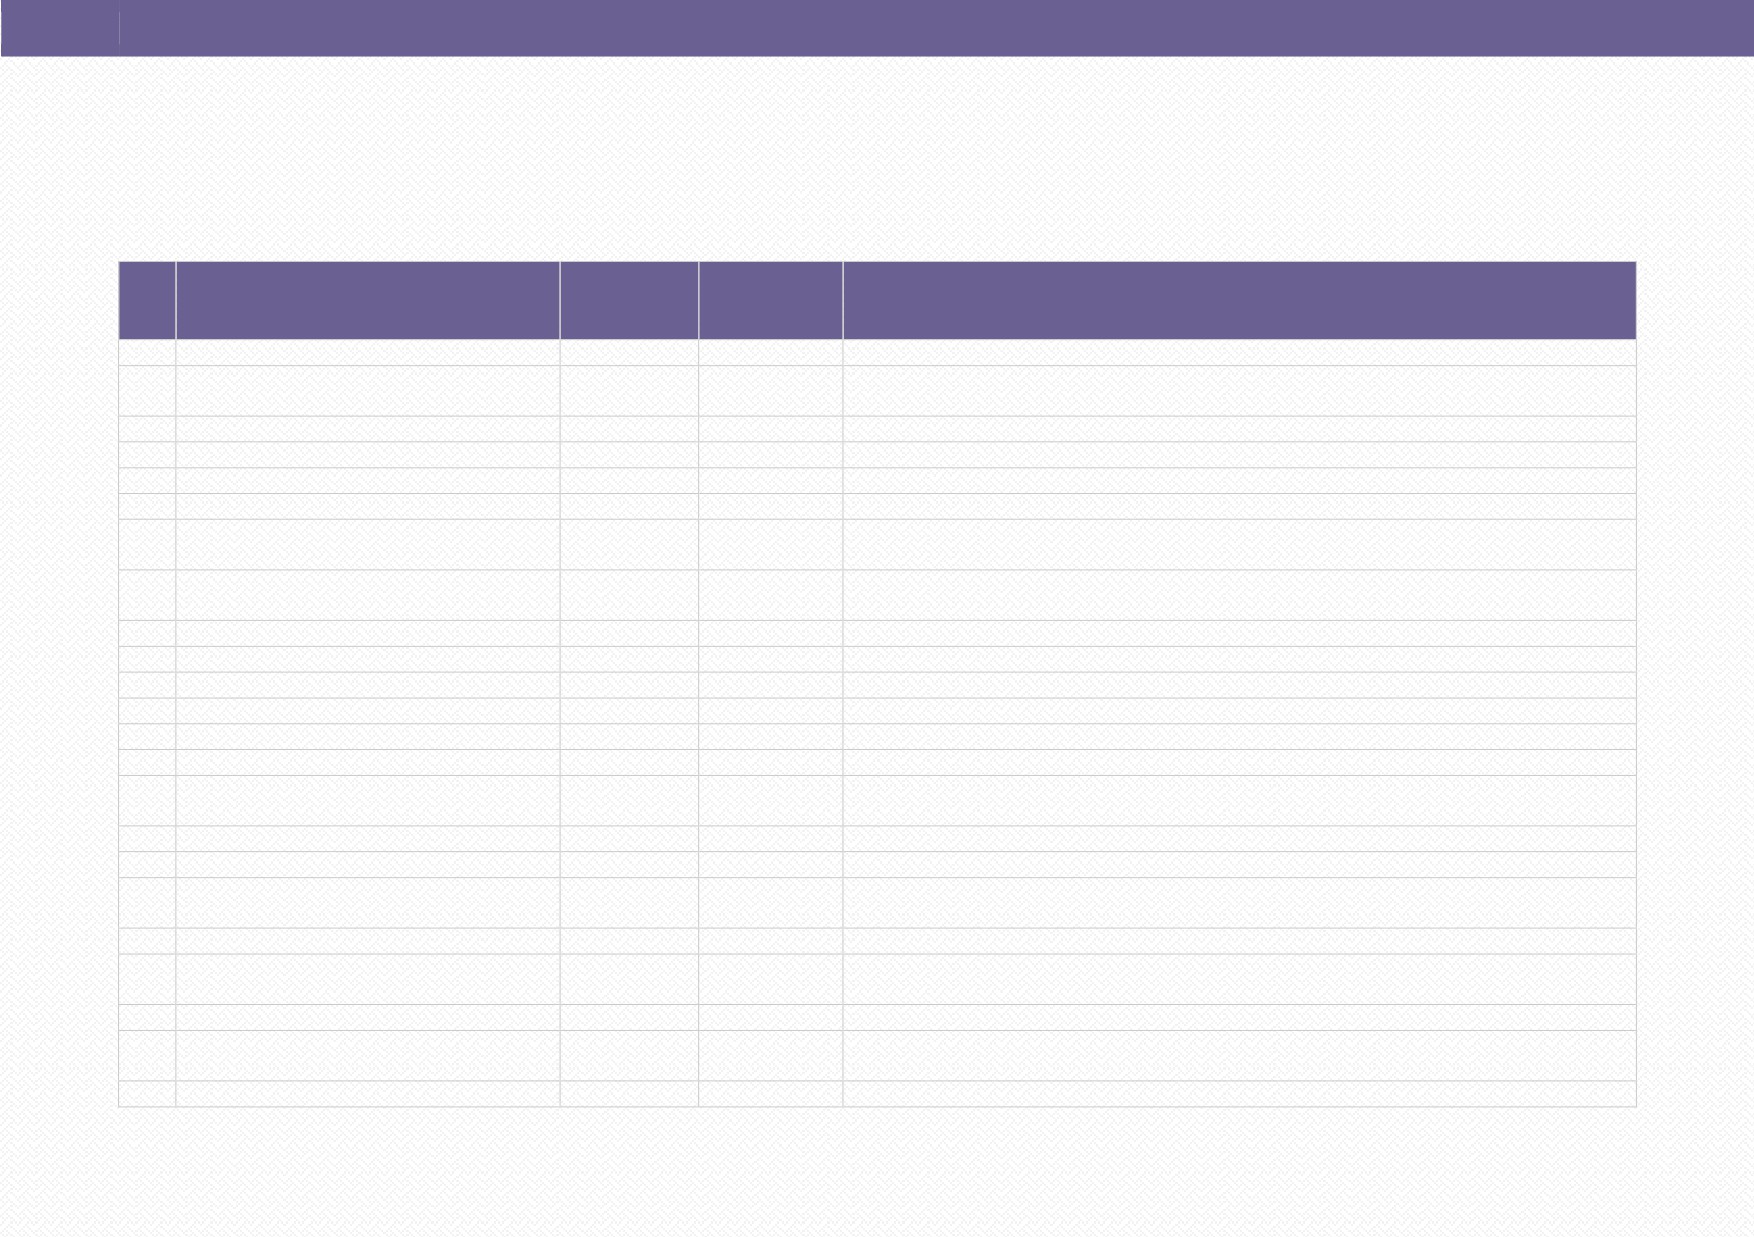Click the last table row's fourth-column cell
The width and height of the screenshot is (1754, 1237).
coord(770,1094)
